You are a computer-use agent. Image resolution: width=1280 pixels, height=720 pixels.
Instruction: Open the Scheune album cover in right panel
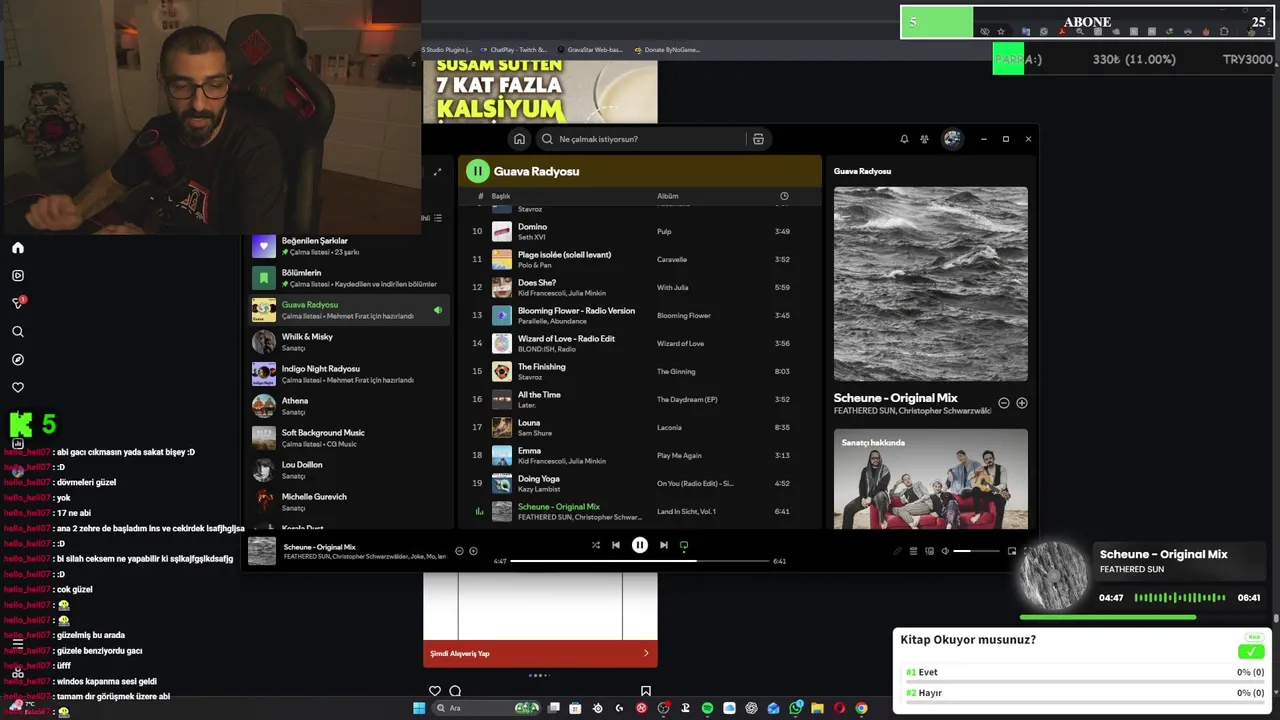931,284
